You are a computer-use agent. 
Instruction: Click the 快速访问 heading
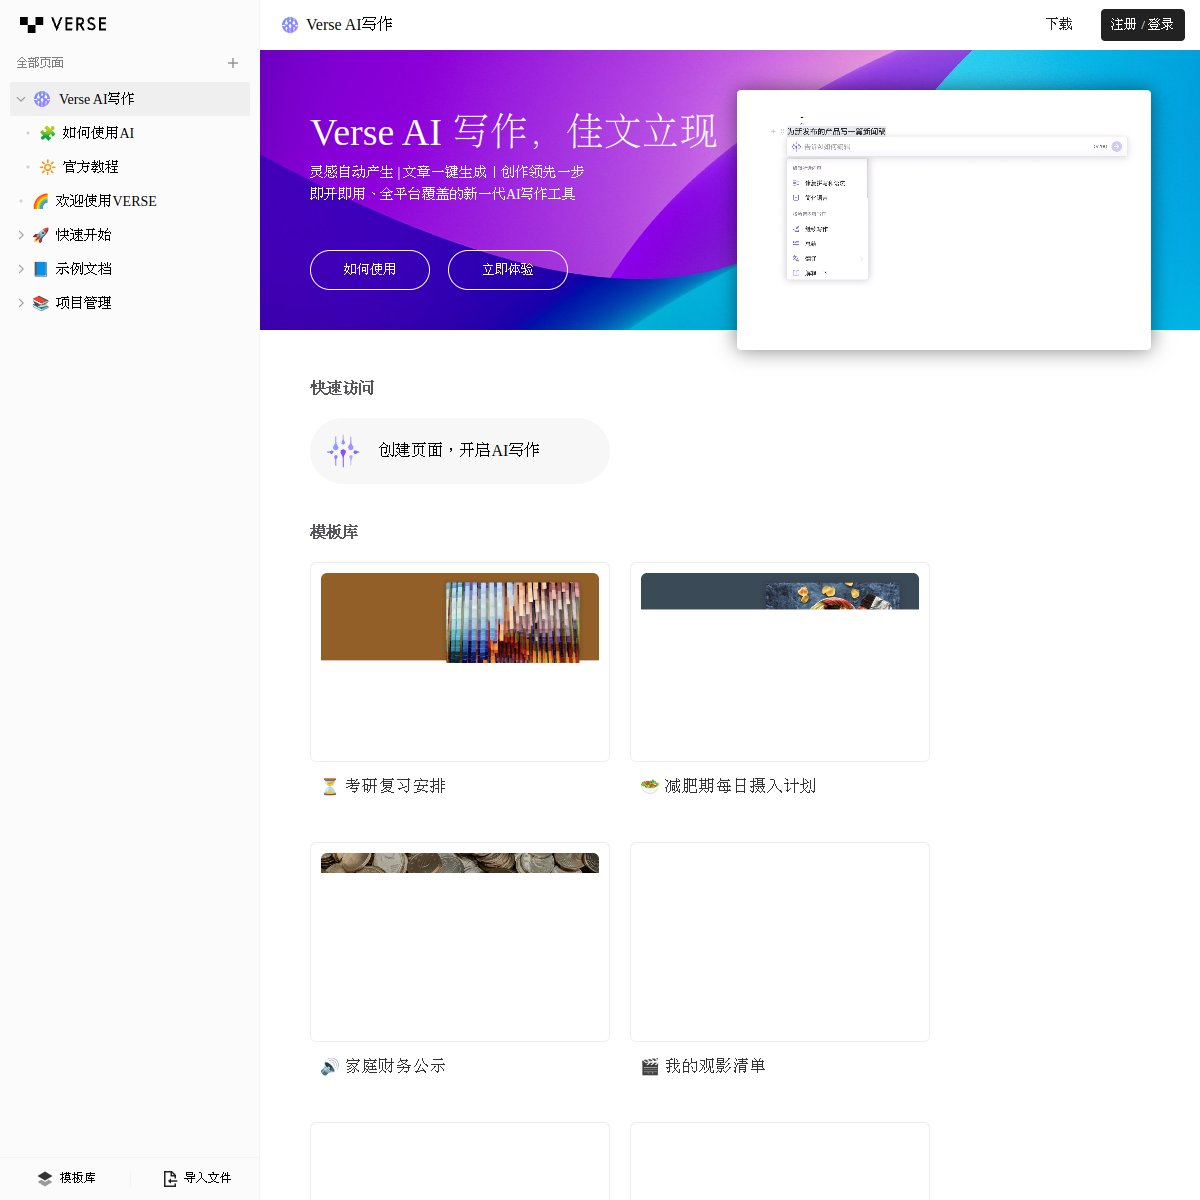pos(342,388)
